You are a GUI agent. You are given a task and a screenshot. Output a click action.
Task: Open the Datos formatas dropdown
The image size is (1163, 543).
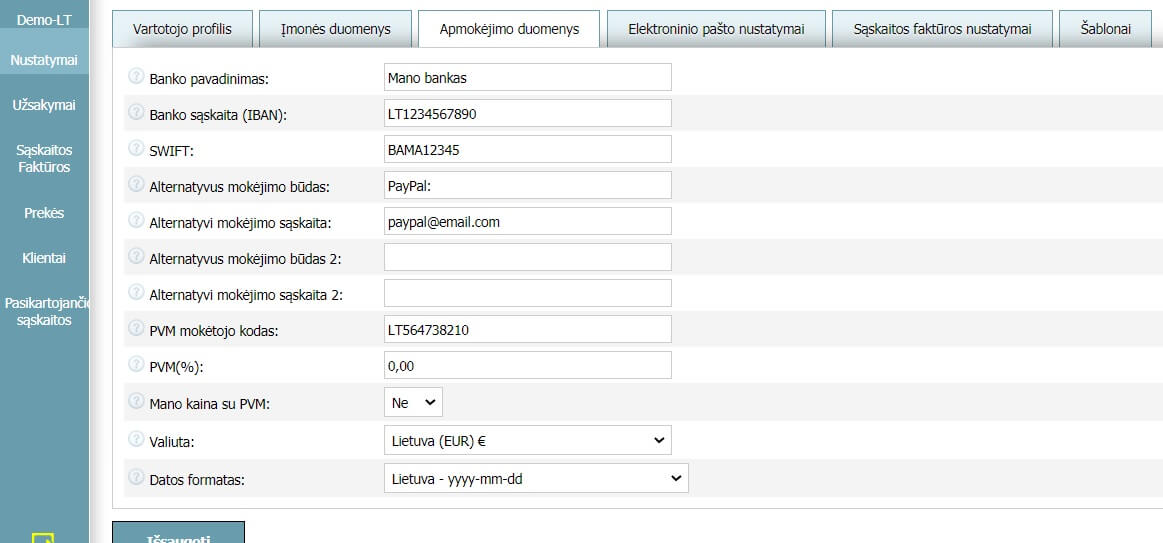coord(536,478)
